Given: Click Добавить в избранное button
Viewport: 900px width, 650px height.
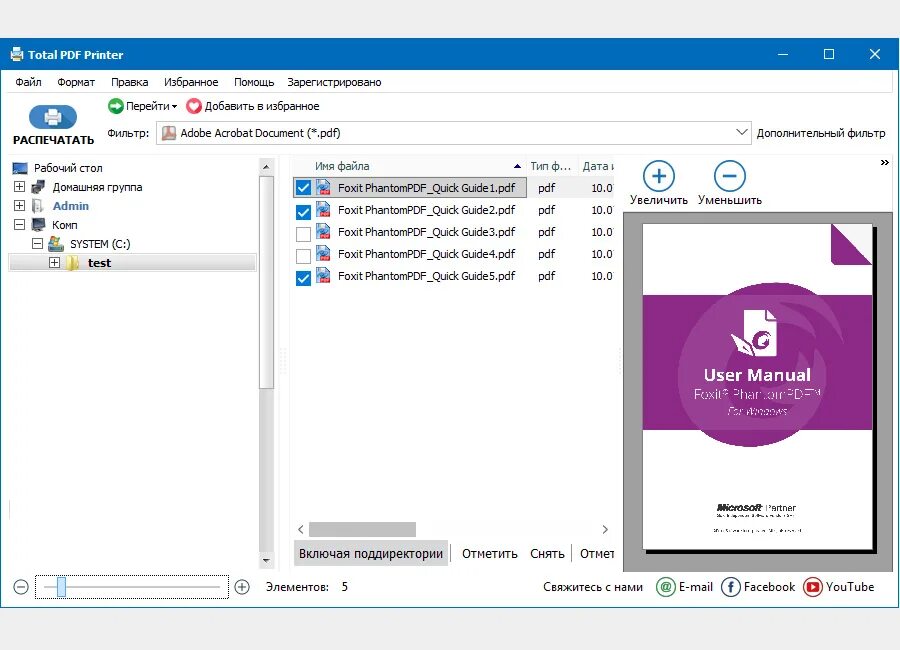Looking at the screenshot, I should (253, 106).
